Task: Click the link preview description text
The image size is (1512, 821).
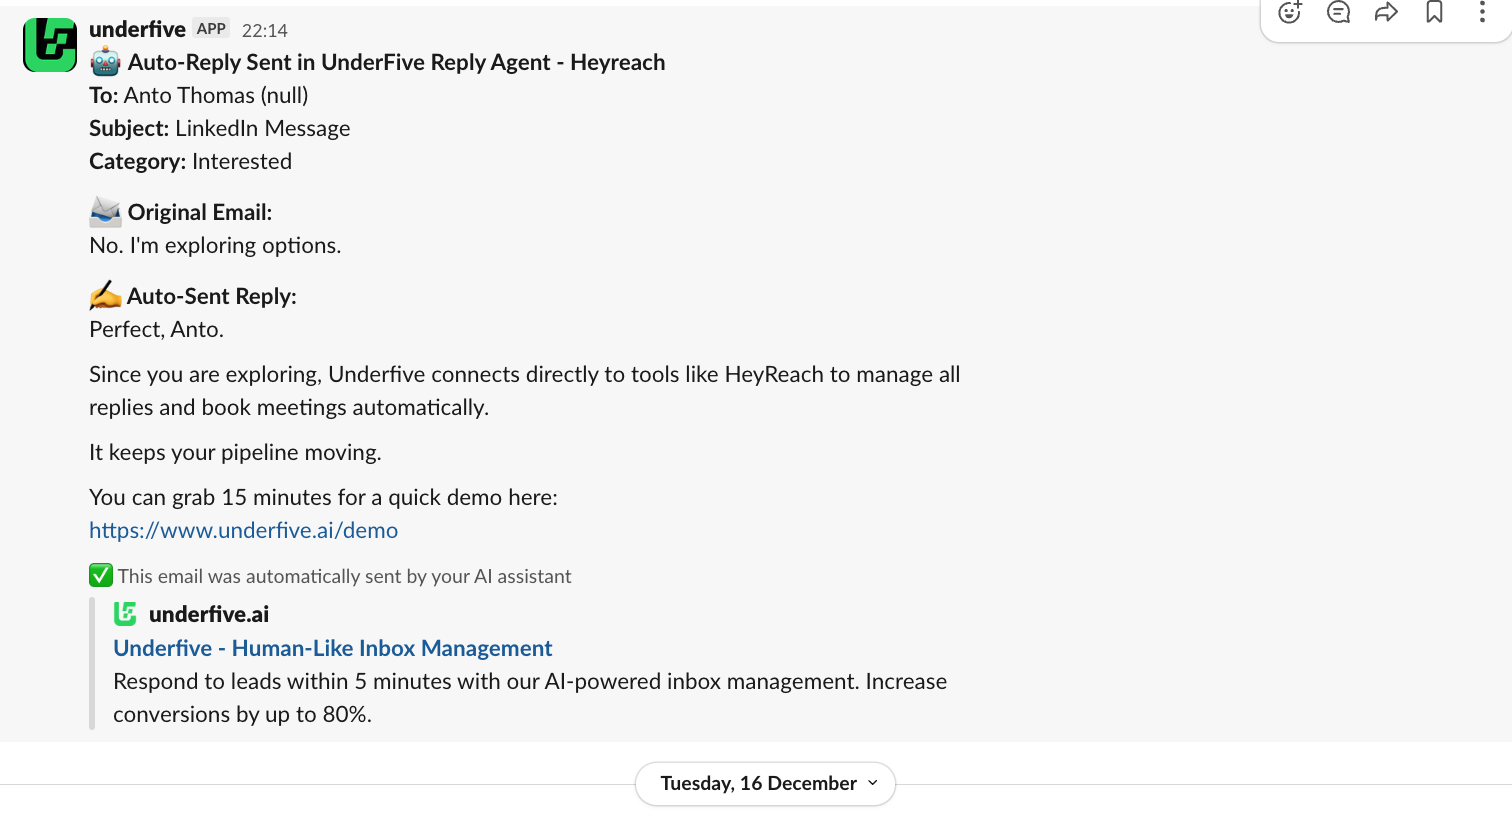Action: (530, 697)
